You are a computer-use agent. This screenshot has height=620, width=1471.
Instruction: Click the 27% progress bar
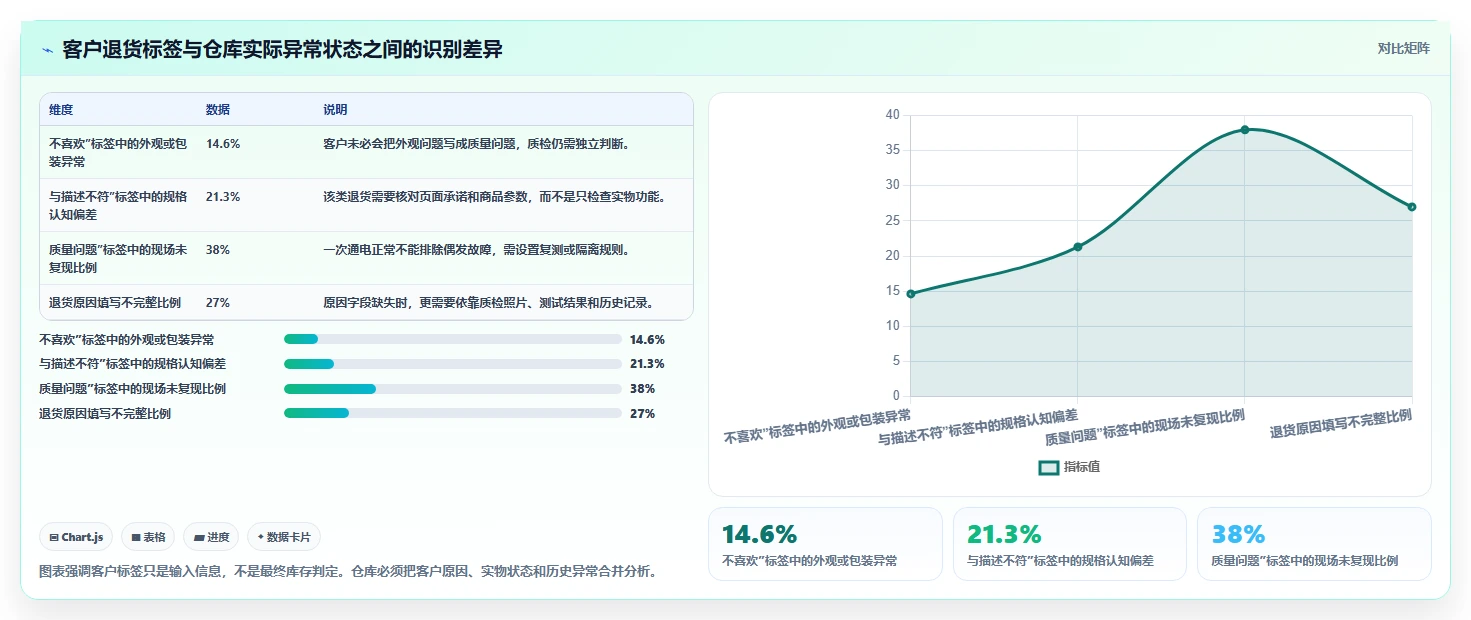(453, 413)
